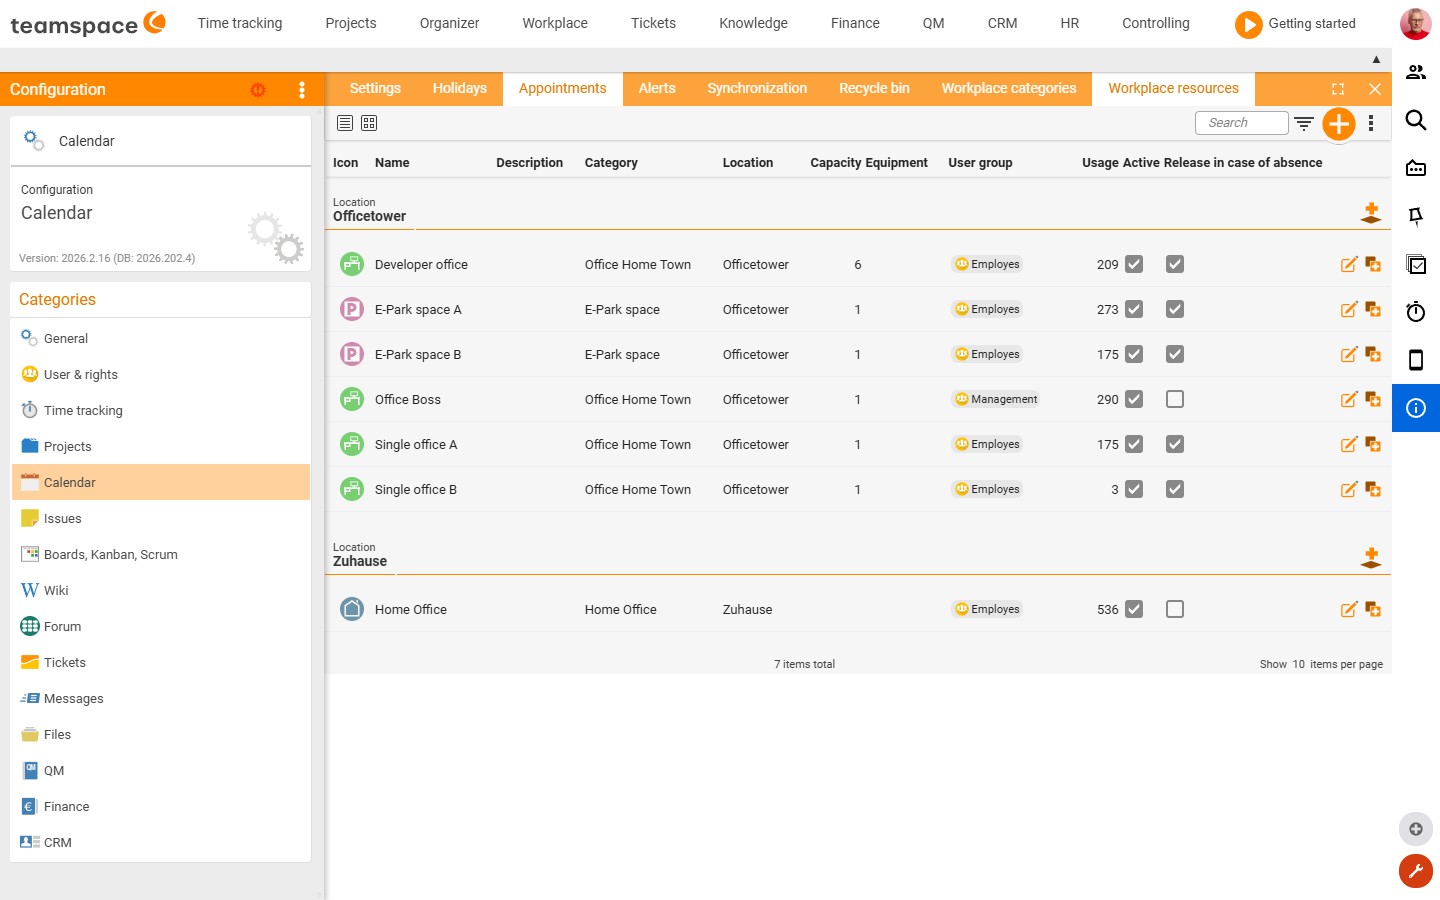Click the teamspace logo
The height and width of the screenshot is (900, 1440).
[88, 24]
